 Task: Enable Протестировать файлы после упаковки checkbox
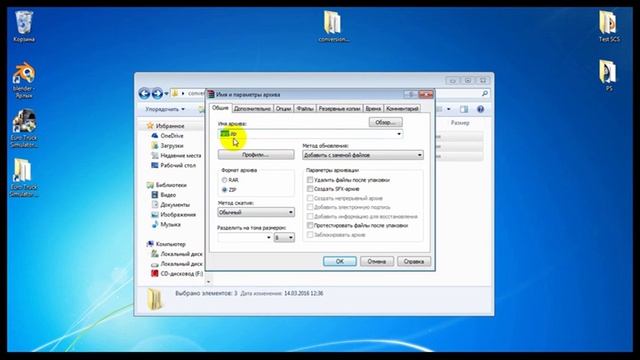pos(310,225)
